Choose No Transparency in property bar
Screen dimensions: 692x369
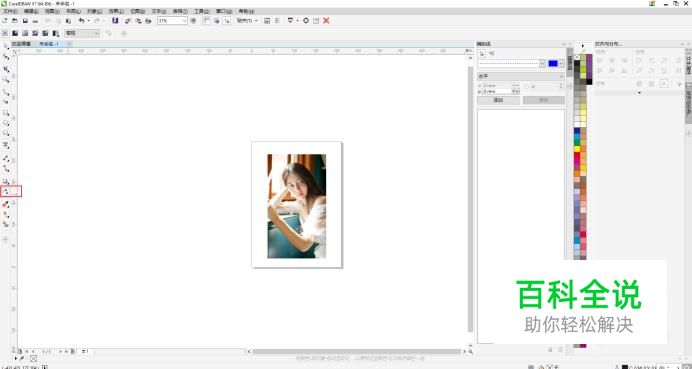coord(5,33)
